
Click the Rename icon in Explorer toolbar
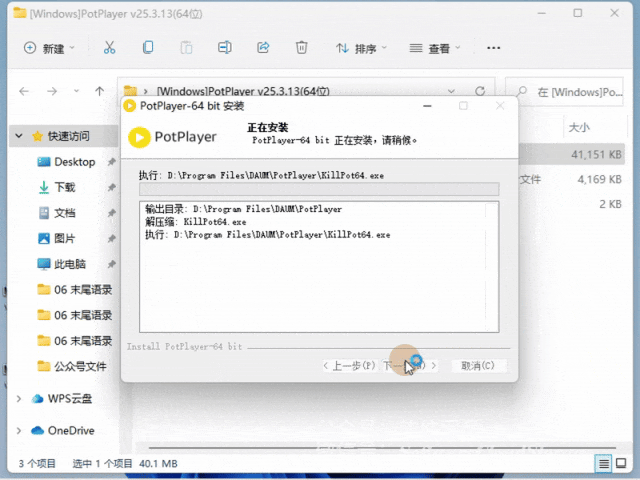(224, 48)
